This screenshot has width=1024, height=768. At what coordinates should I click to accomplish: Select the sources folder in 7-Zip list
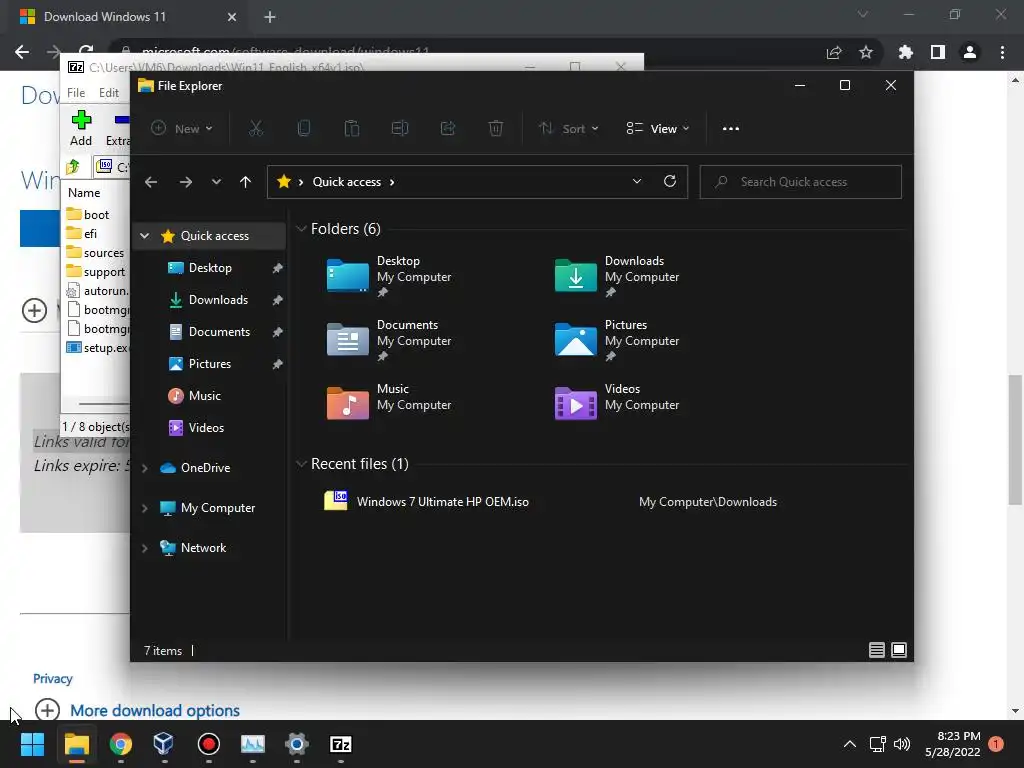(96, 253)
